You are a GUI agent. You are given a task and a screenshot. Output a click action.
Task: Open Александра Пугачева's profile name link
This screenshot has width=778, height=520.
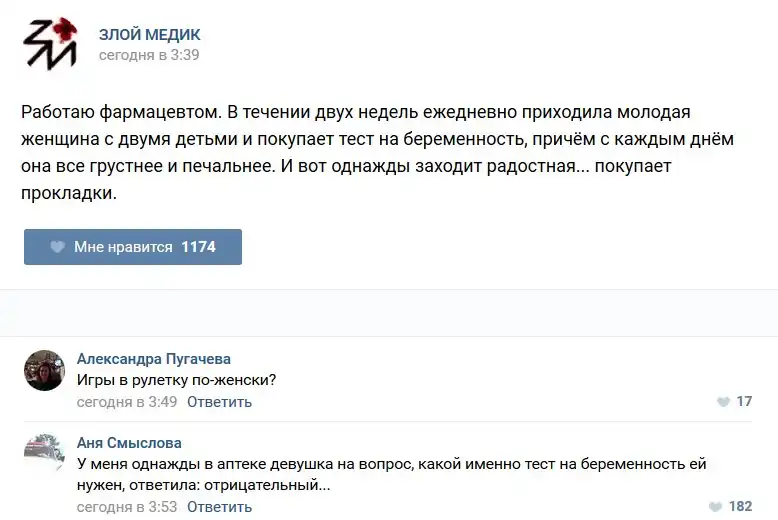[153, 359]
